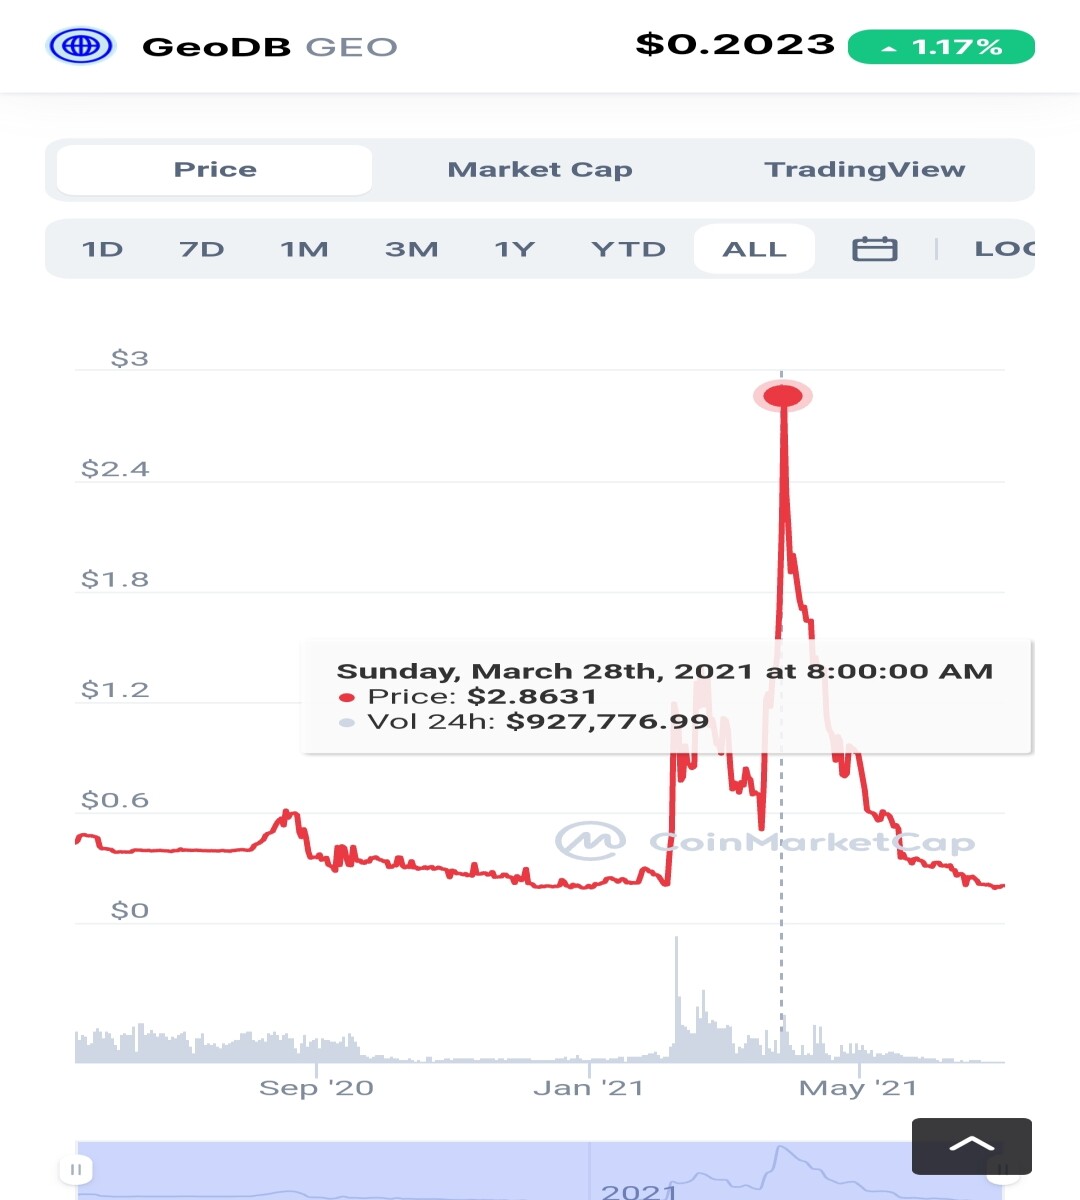Image resolution: width=1080 pixels, height=1200 pixels.
Task: Select the ALL time range
Action: (755, 249)
